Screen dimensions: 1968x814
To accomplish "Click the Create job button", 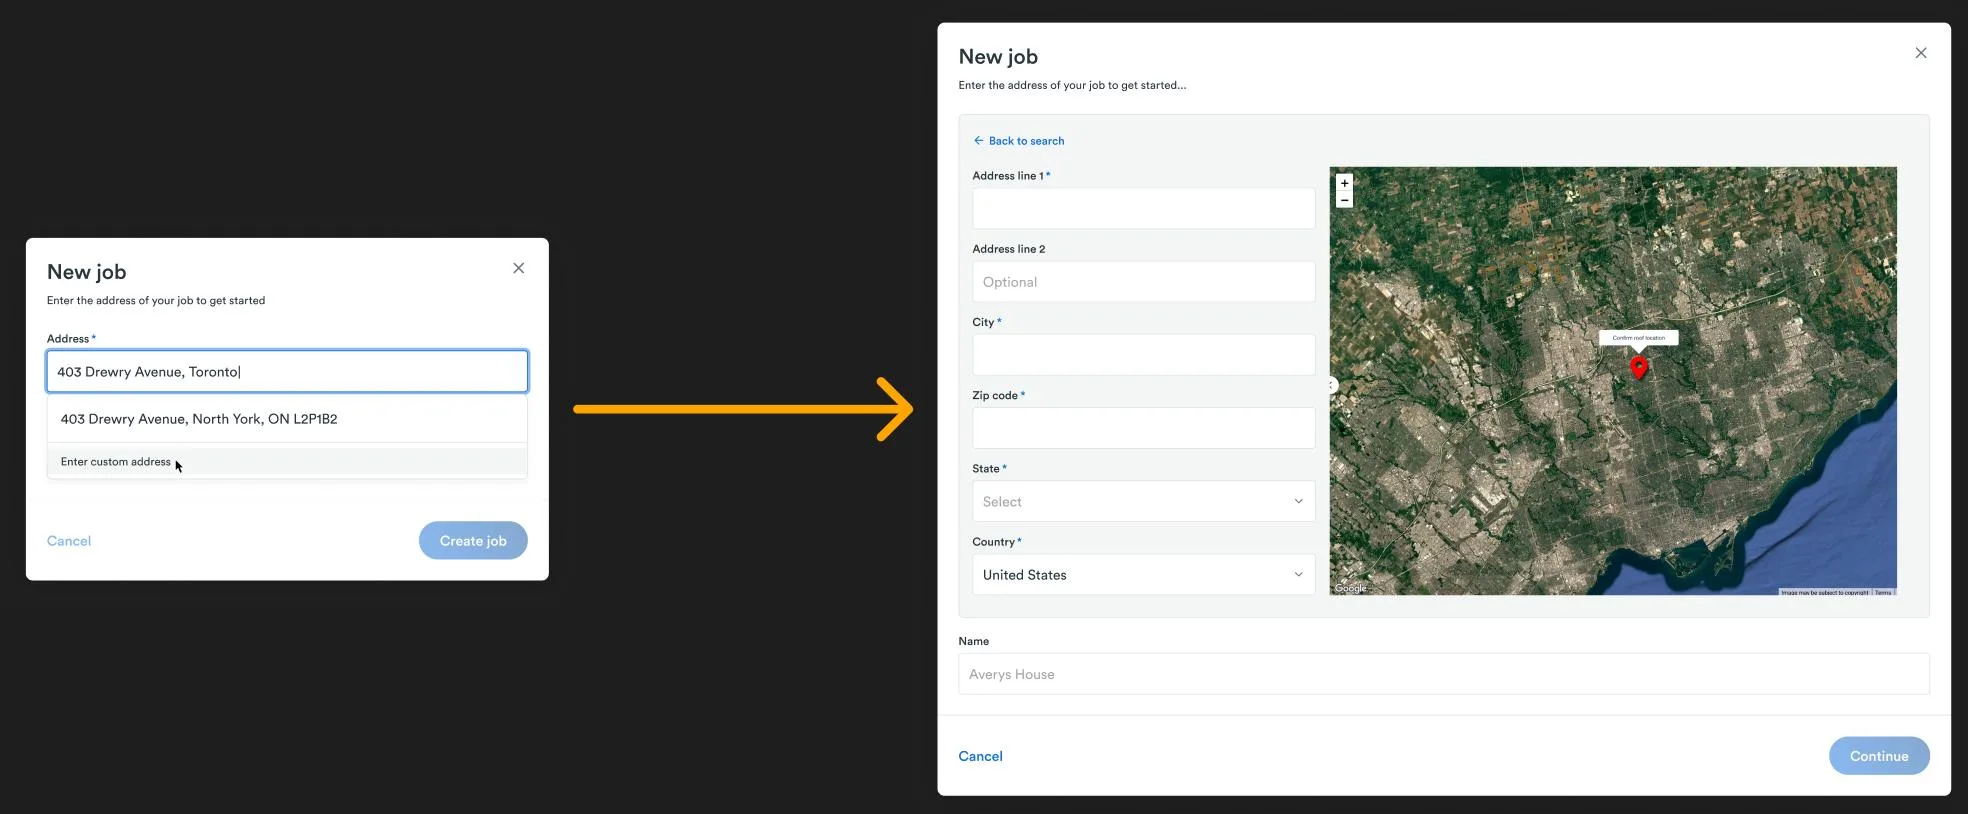I will [x=473, y=541].
